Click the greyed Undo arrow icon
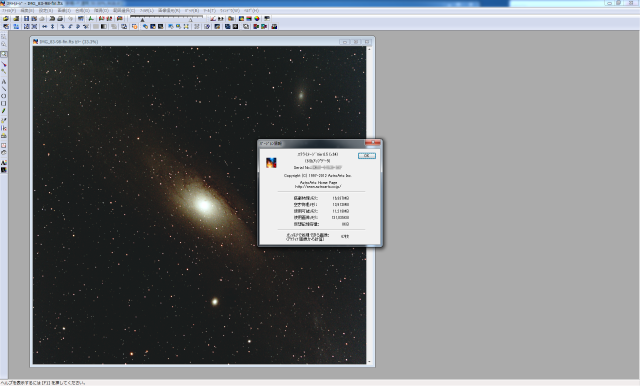 71,19
